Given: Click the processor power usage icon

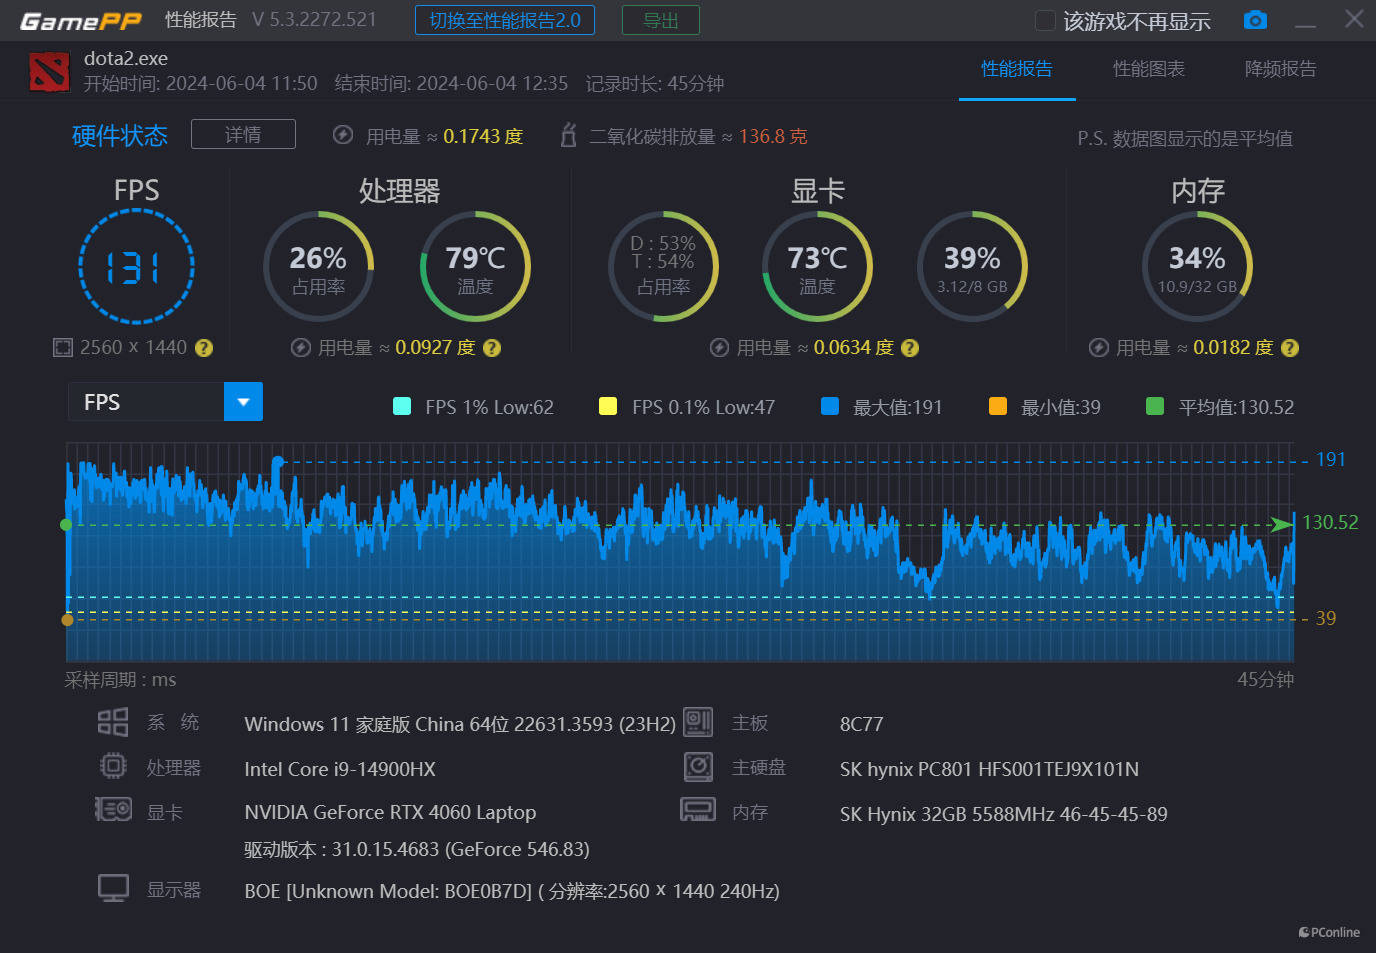Looking at the screenshot, I should (300, 348).
